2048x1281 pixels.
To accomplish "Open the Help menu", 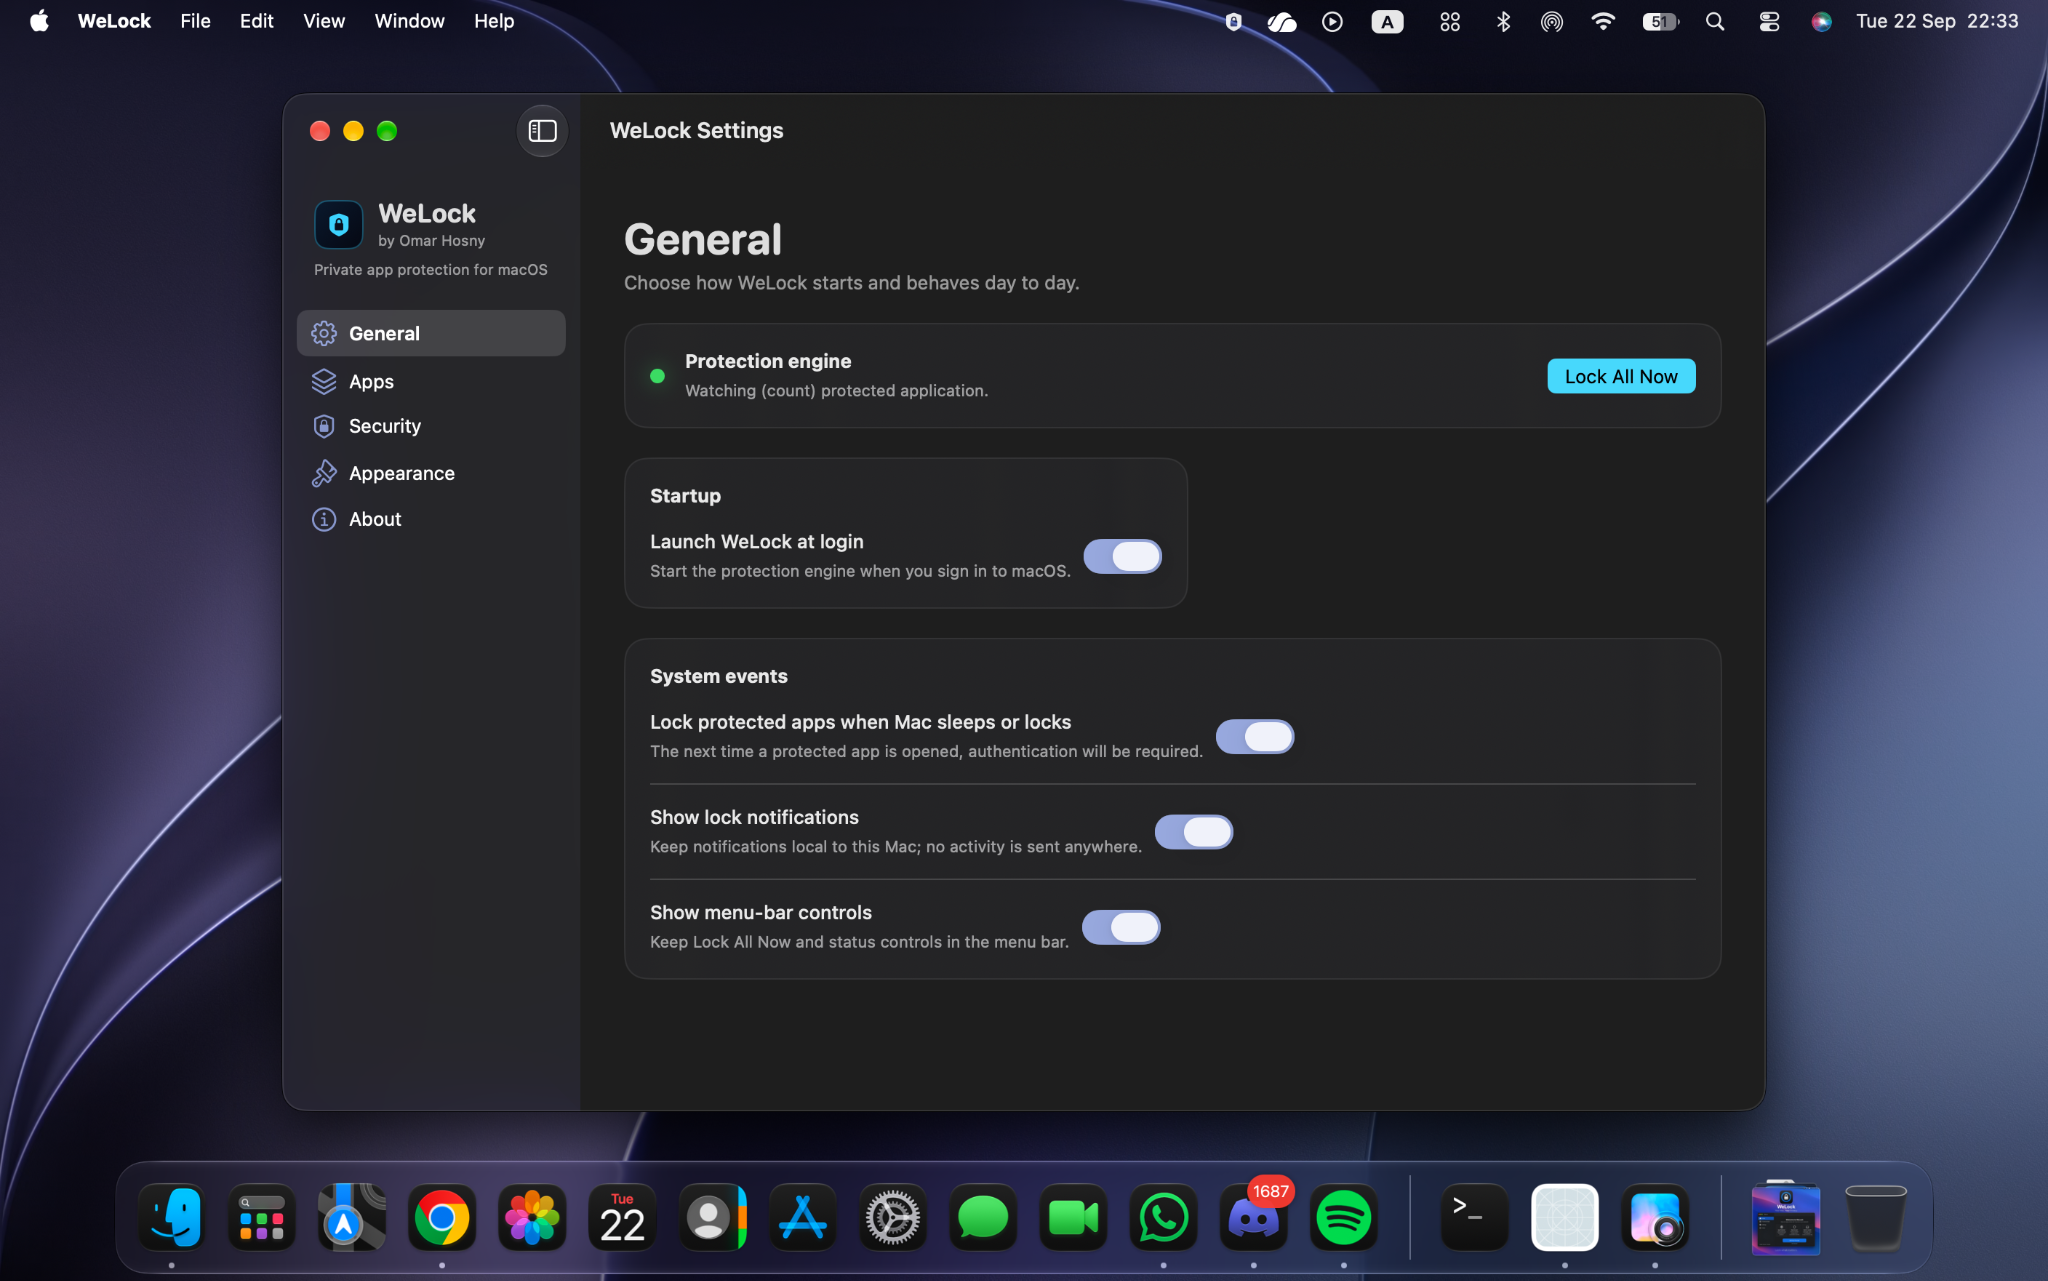I will click(494, 21).
